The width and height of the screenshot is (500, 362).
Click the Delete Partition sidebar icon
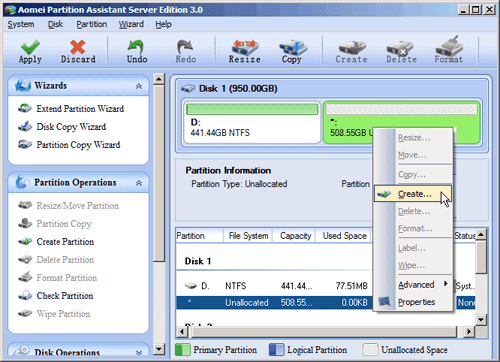(25, 259)
